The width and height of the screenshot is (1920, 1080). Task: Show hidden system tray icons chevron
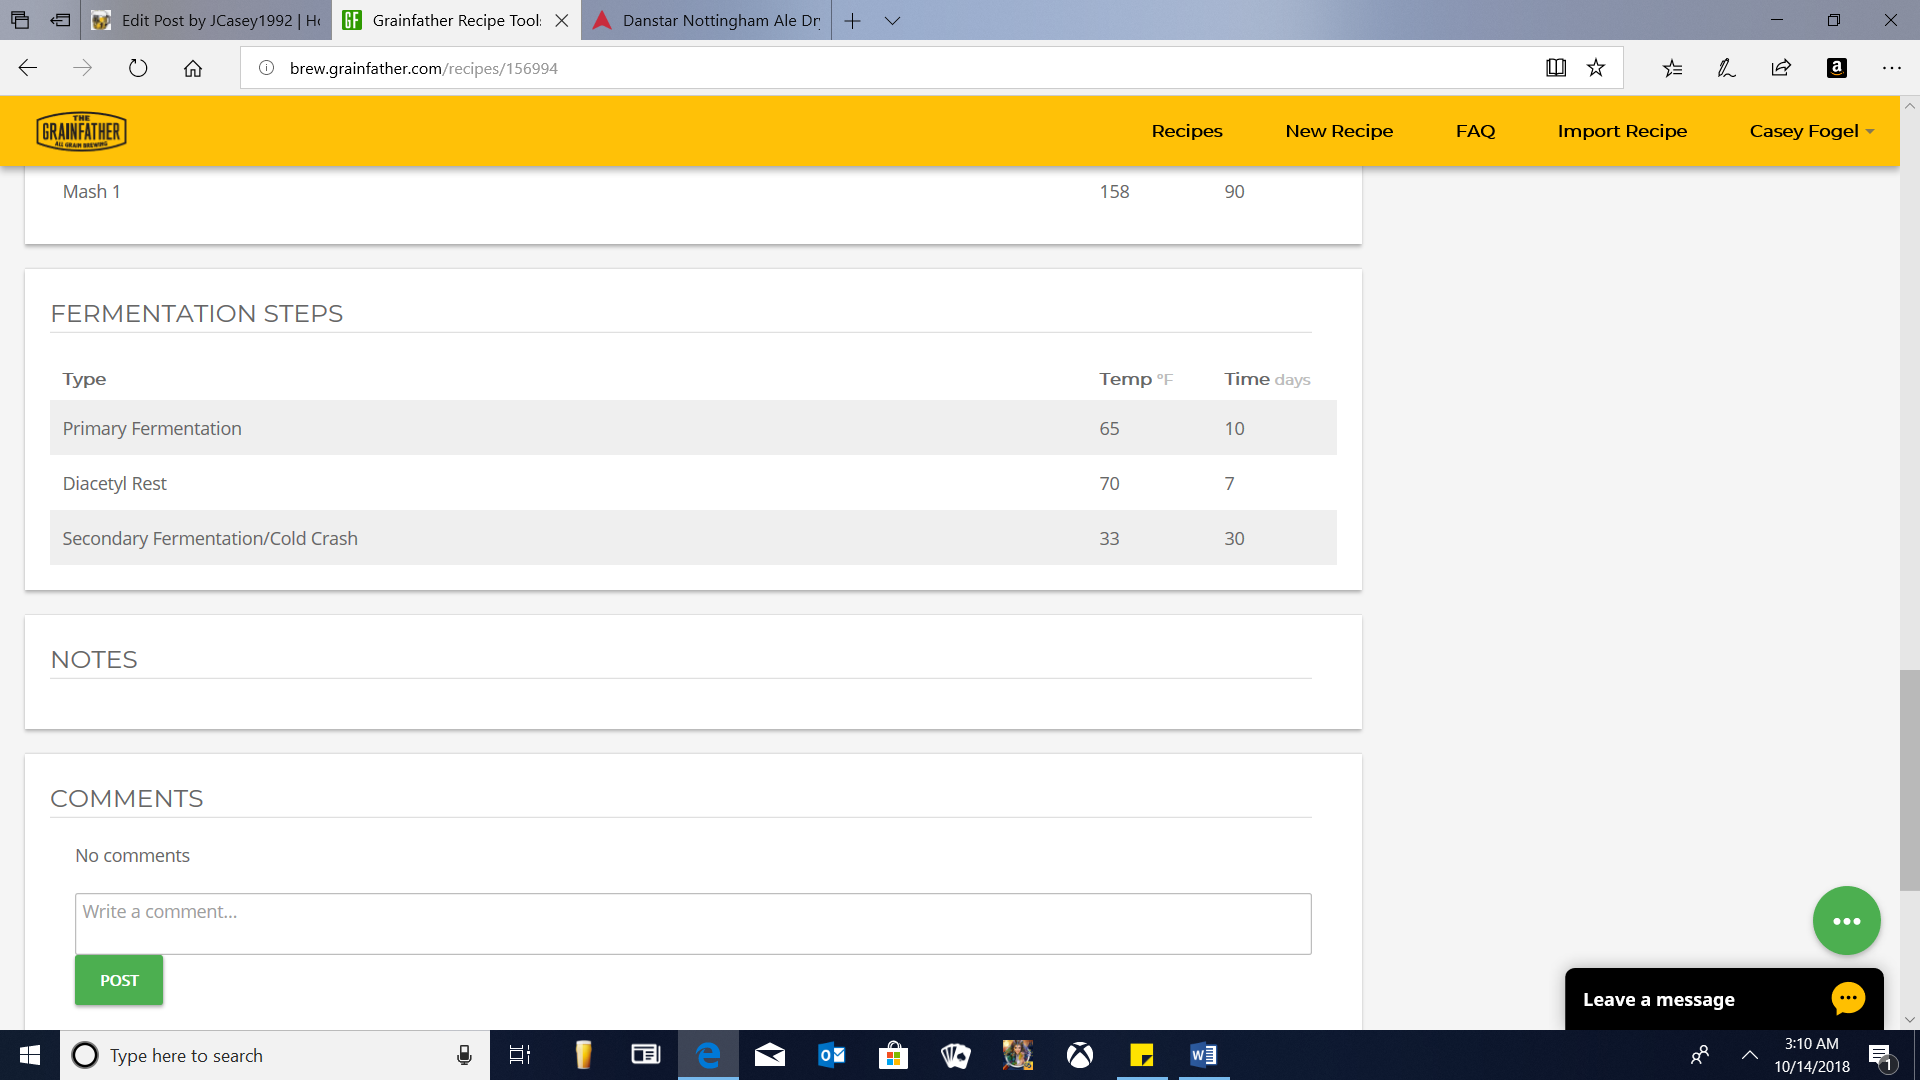[x=1750, y=1055]
